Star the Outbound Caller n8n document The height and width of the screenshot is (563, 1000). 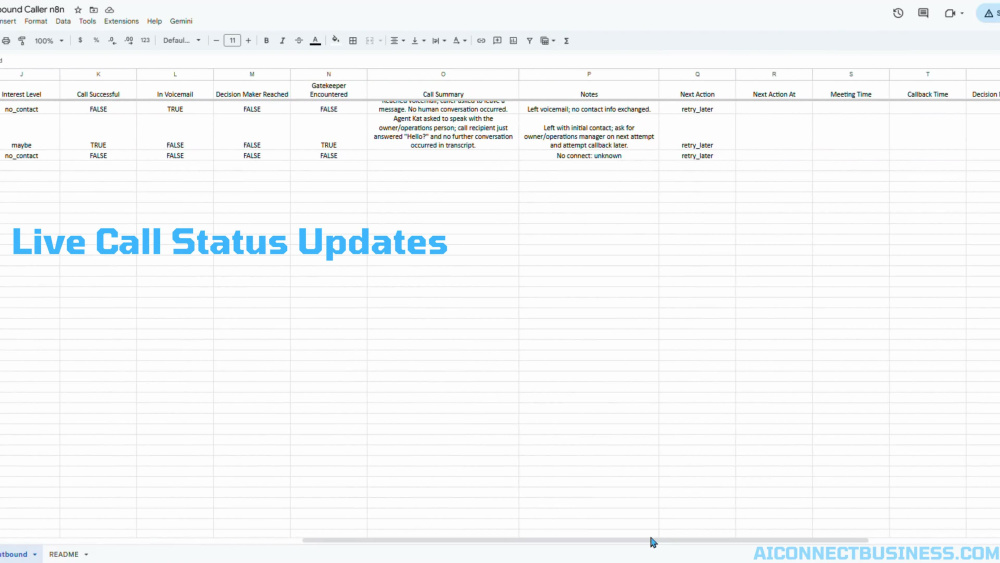pos(78,10)
